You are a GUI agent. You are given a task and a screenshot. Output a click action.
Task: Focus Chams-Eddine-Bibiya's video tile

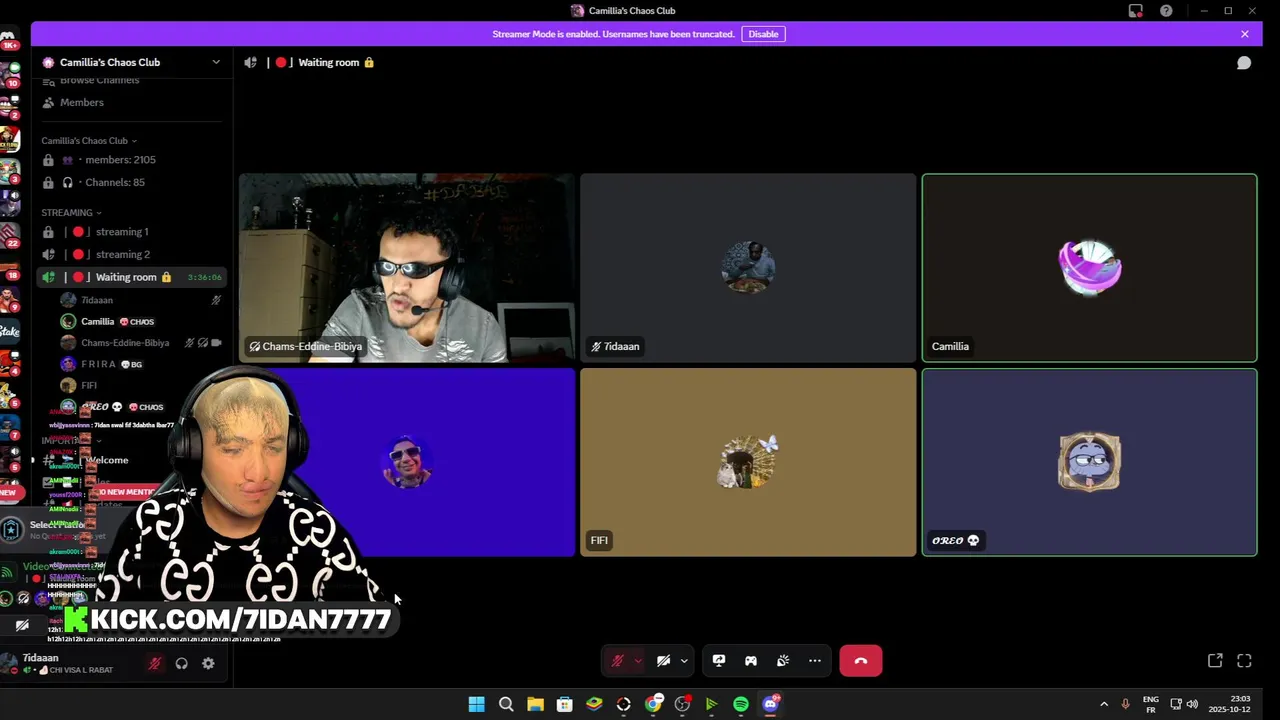click(407, 268)
